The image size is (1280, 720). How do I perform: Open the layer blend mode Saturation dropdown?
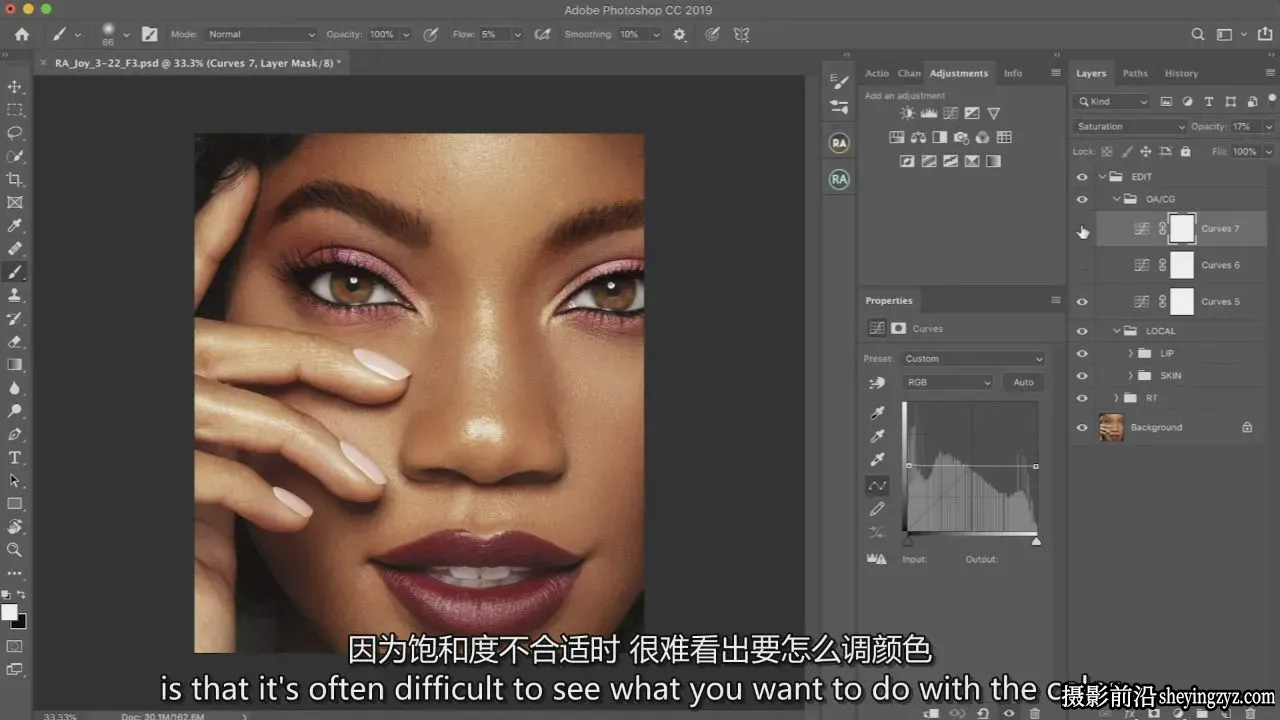coord(1130,127)
